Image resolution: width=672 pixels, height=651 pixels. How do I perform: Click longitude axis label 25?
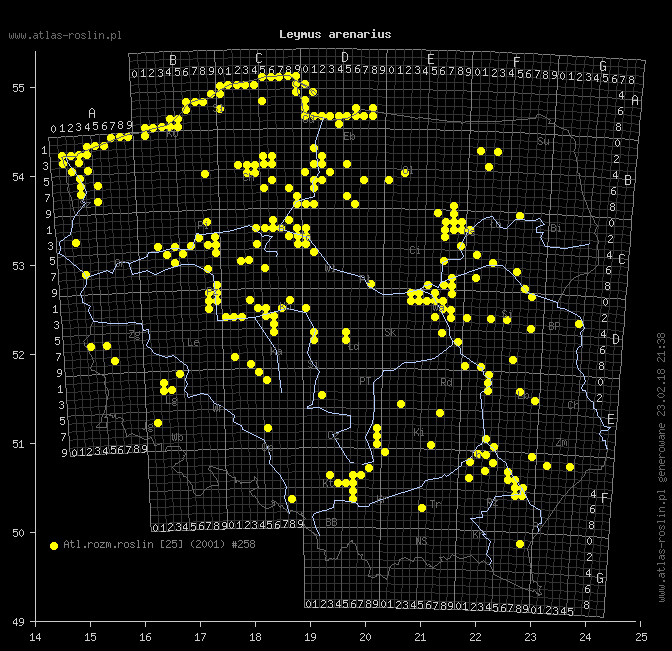coord(641,637)
